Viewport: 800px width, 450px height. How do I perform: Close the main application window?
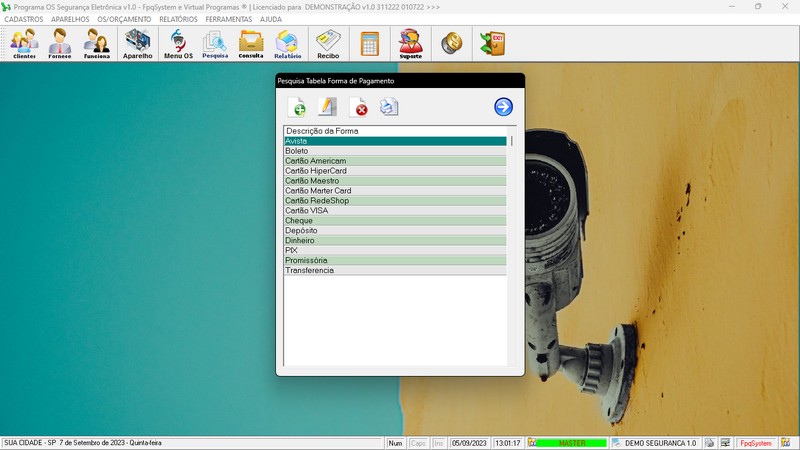coord(785,7)
